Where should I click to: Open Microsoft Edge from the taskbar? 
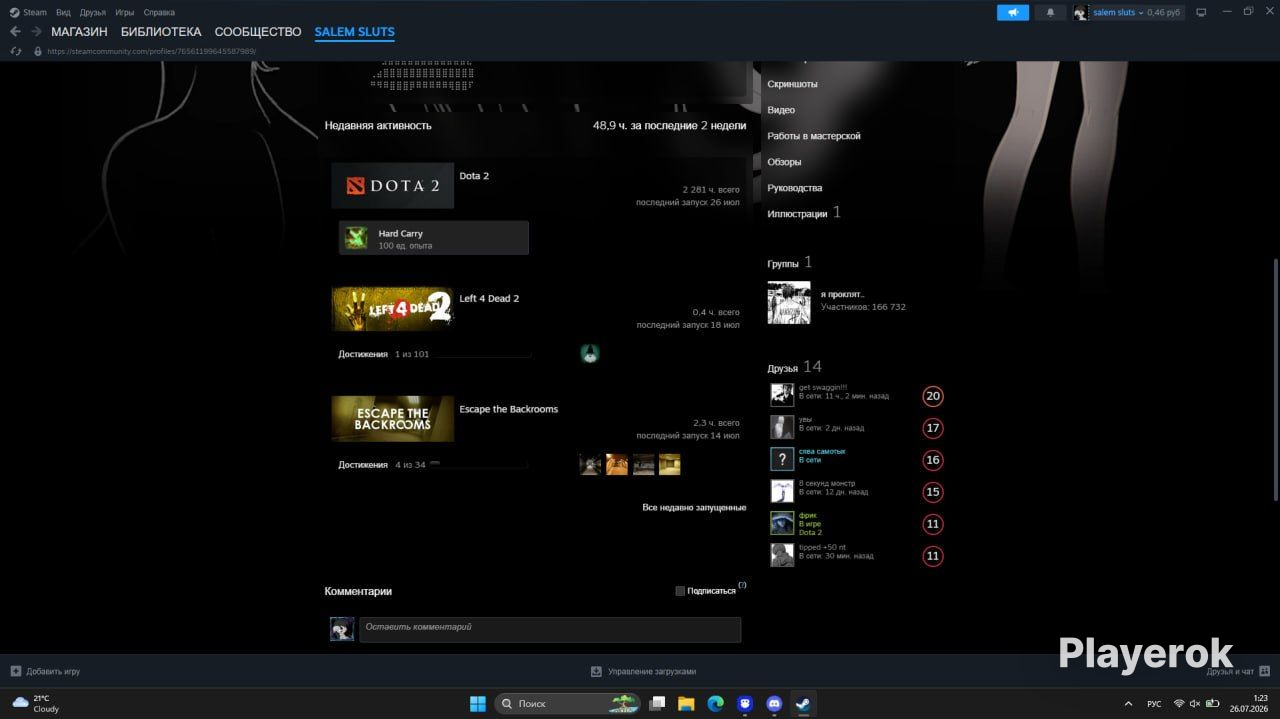pyautogui.click(x=715, y=703)
